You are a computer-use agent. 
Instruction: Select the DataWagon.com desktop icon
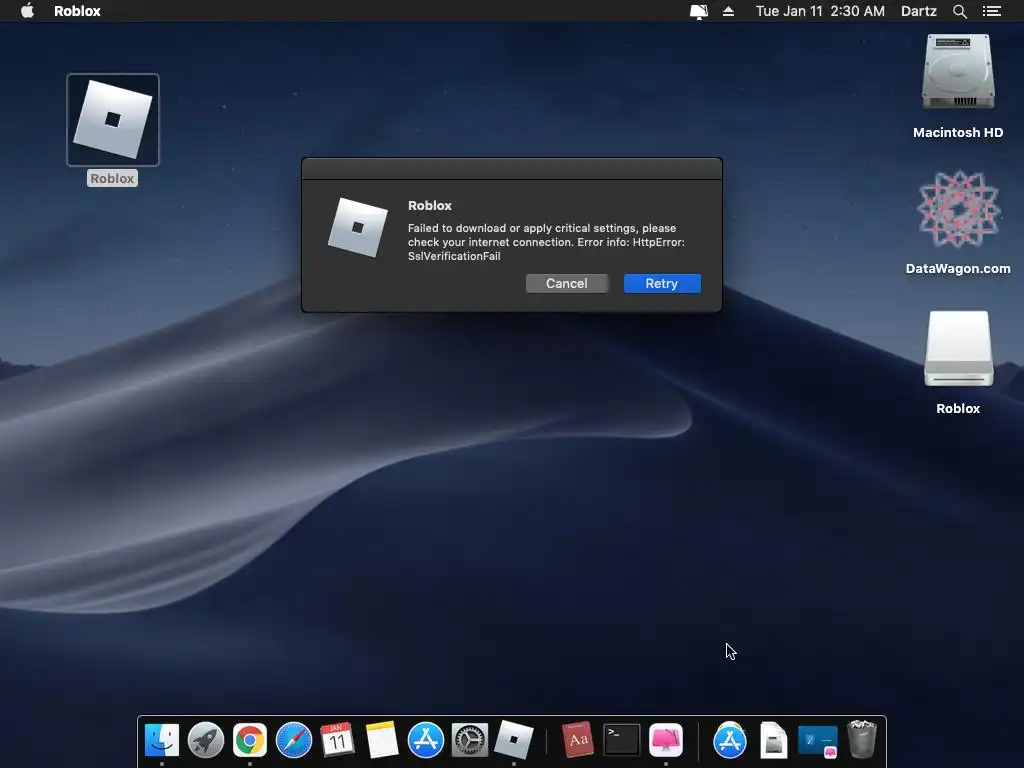pos(958,210)
